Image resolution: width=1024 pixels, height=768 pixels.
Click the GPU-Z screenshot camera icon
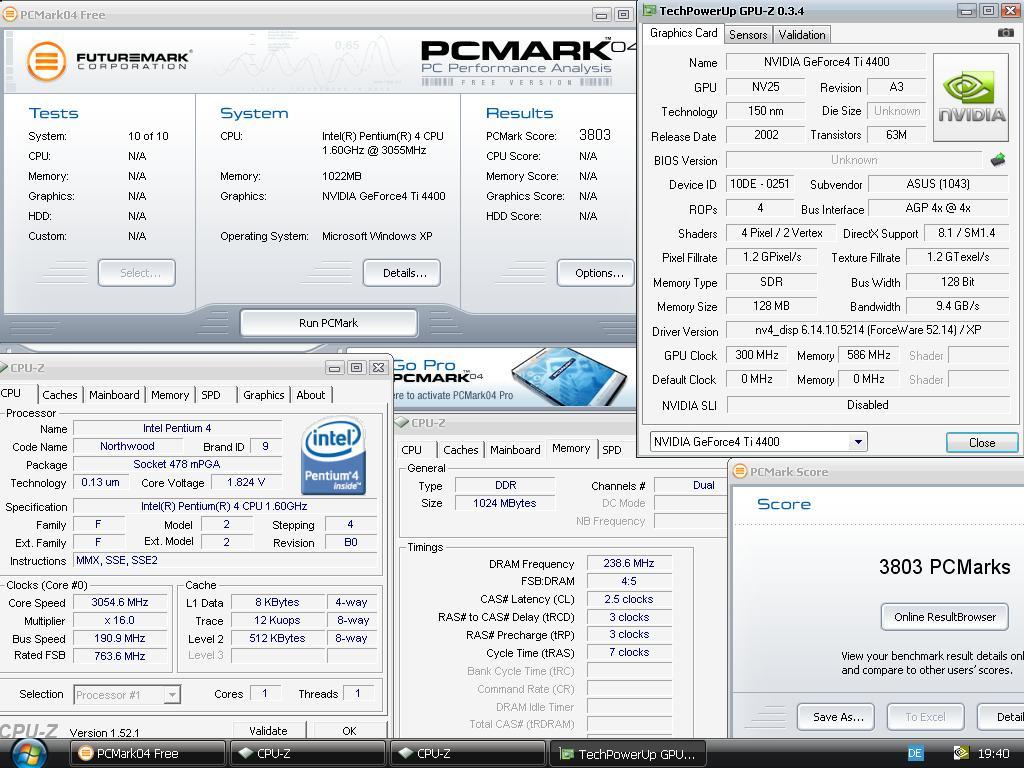tap(1006, 33)
